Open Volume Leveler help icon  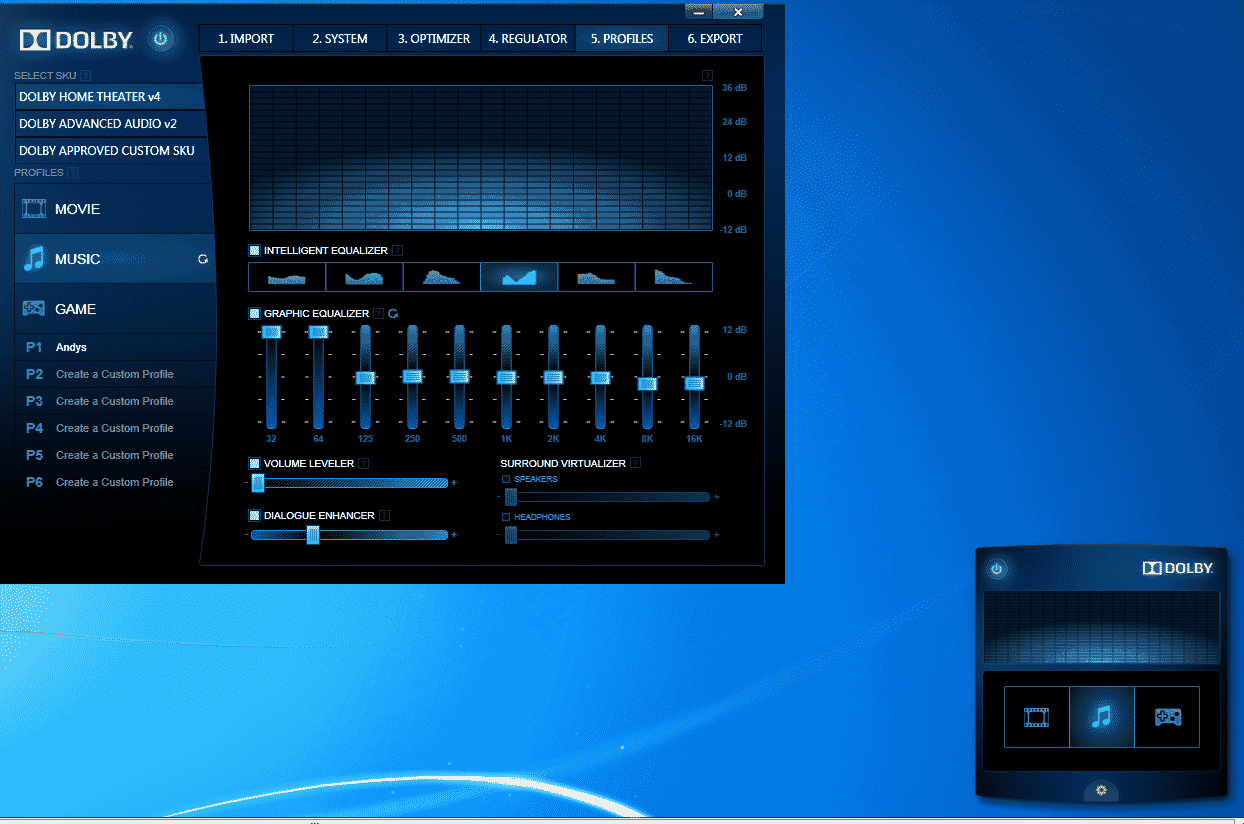[x=363, y=463]
